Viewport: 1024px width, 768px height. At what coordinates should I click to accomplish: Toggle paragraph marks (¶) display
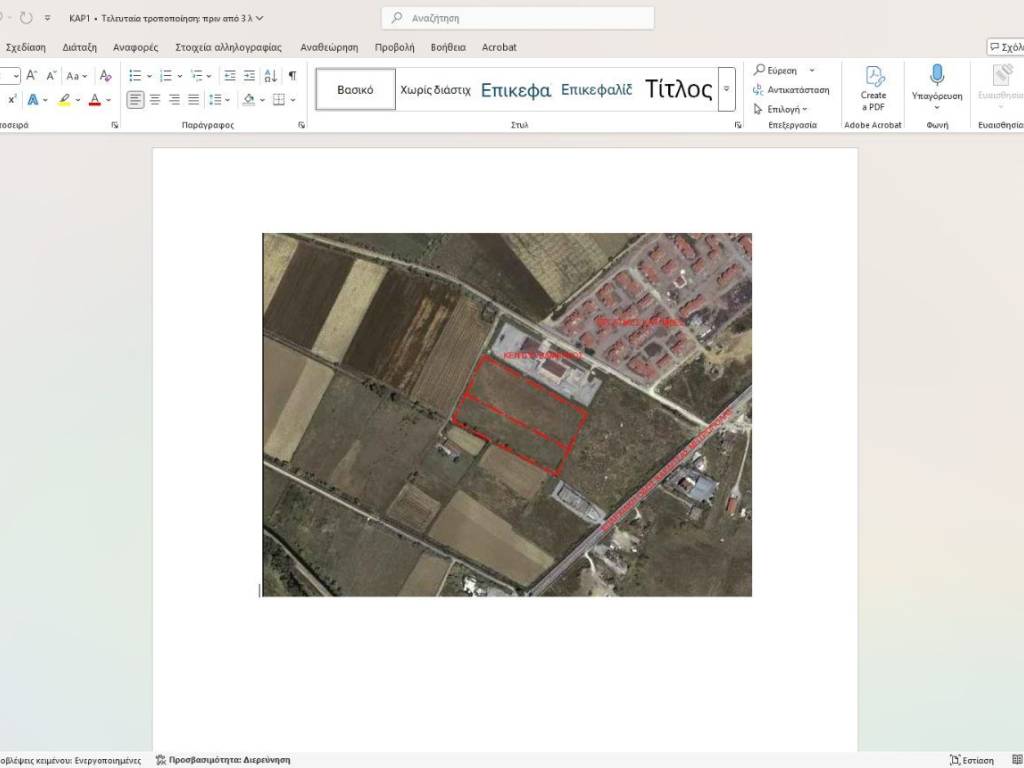point(292,76)
